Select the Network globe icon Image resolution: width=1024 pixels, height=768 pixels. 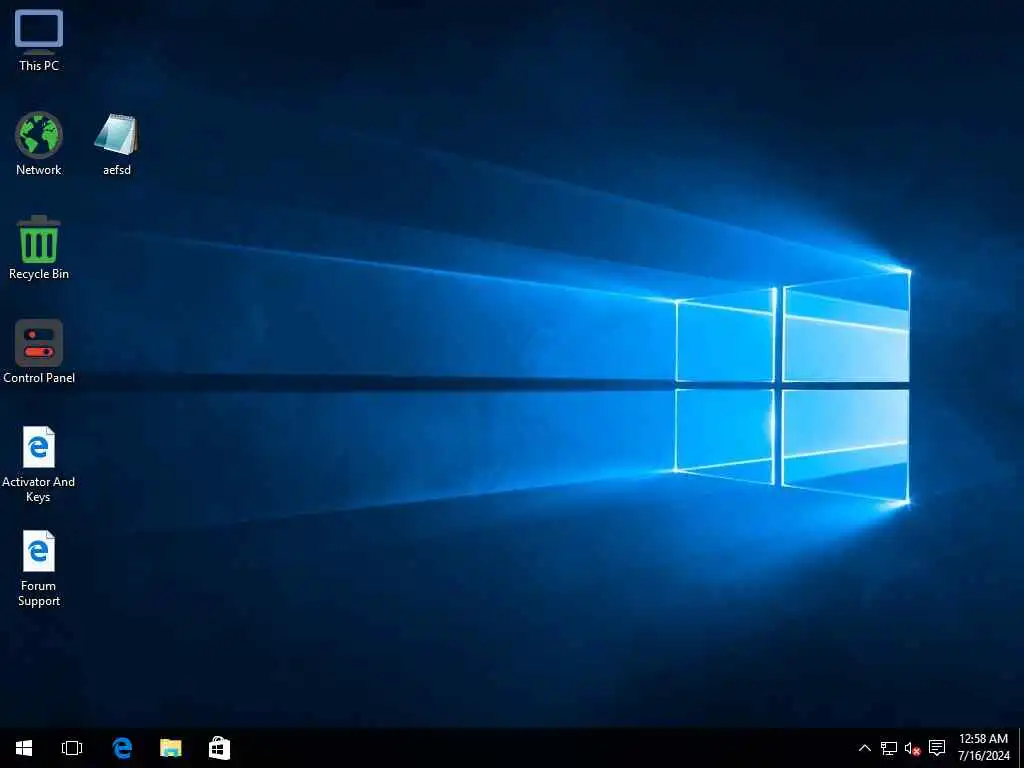click(39, 135)
